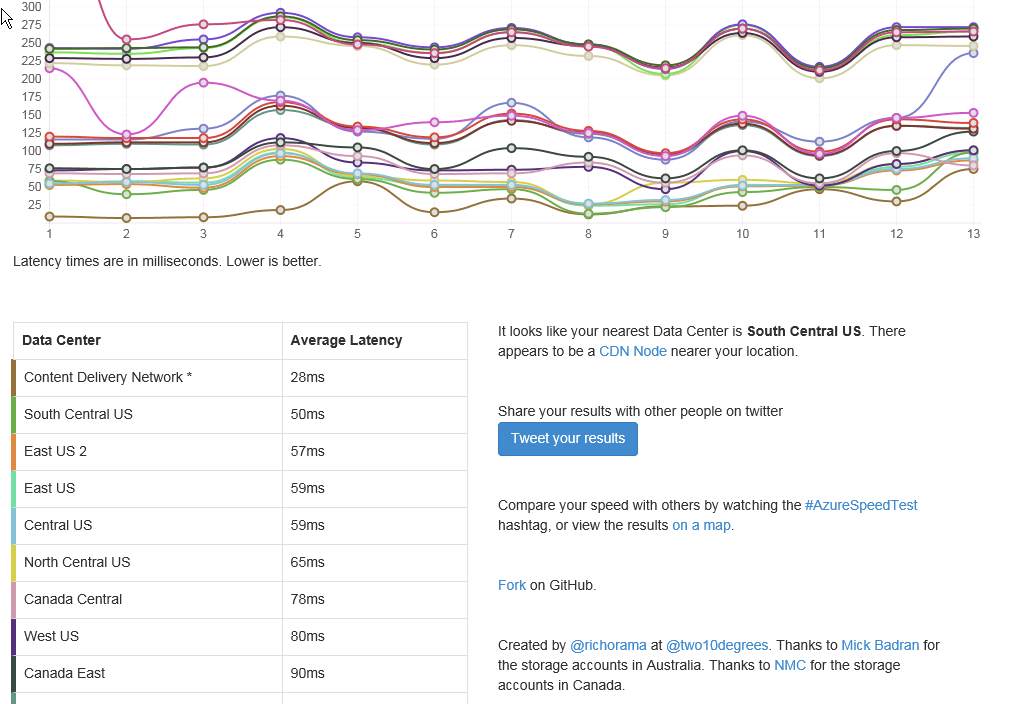This screenshot has height=704, width=1034.
Task: Click the Fork on GitHub link
Action: click(x=512, y=584)
